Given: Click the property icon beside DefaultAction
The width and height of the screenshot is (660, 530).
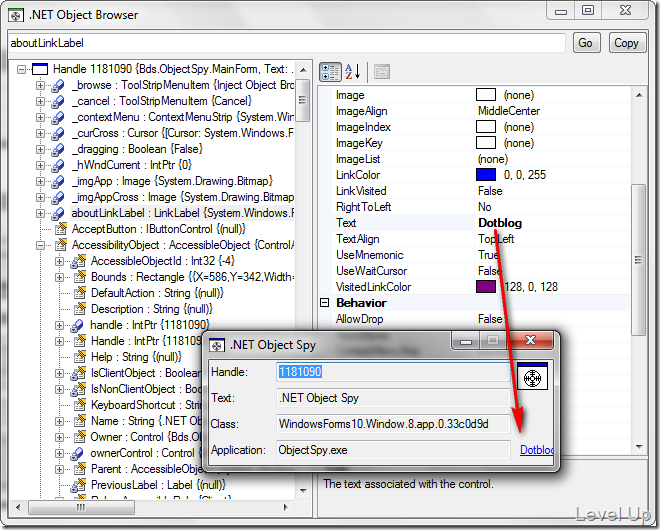Looking at the screenshot, I should click(x=80, y=293).
